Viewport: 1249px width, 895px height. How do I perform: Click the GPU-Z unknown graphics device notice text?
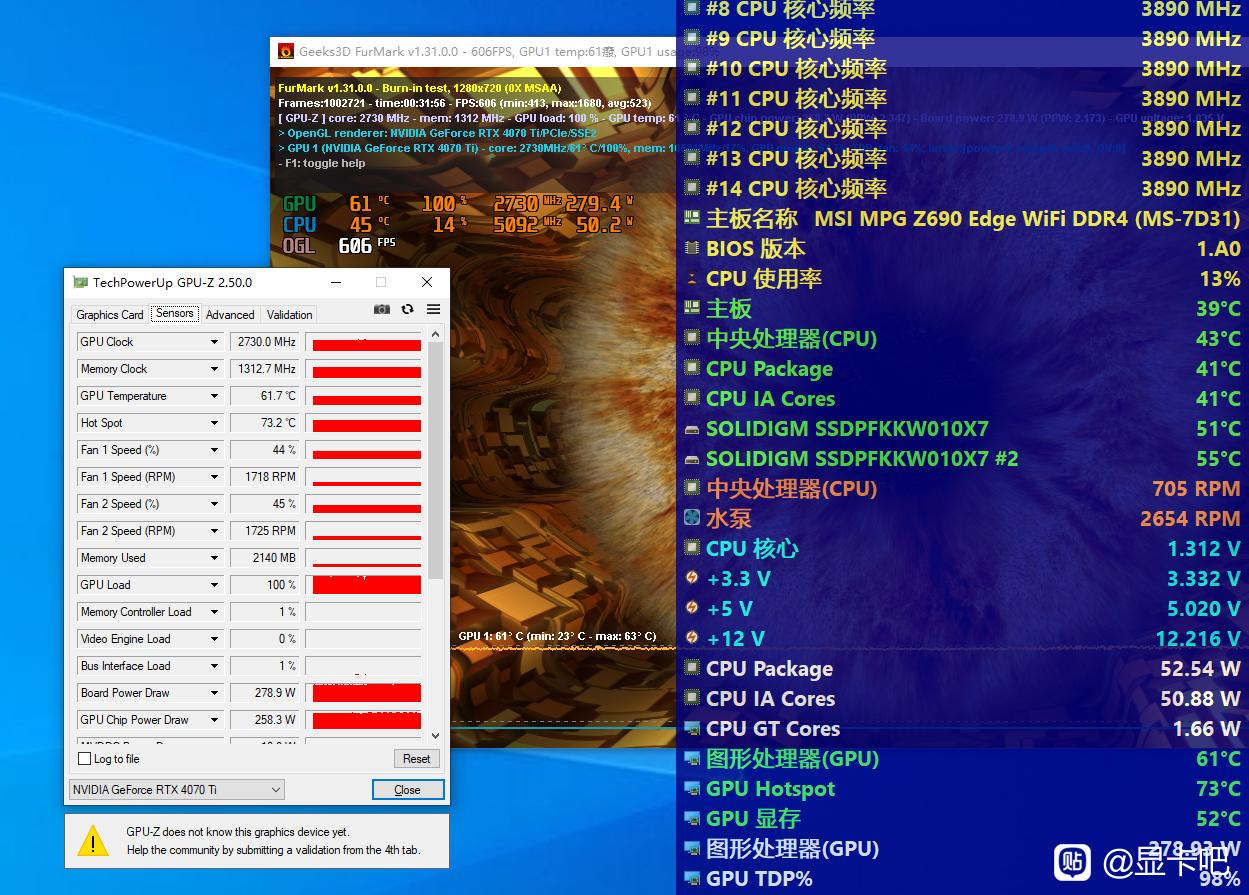273,841
